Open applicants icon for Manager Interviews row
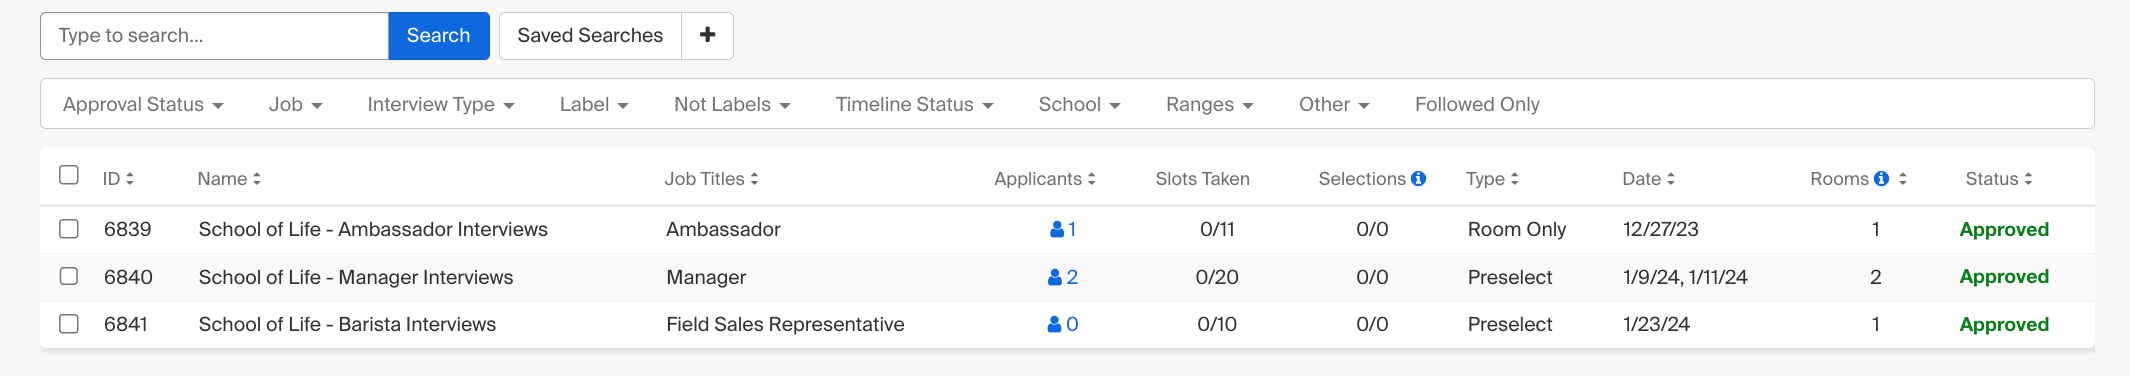The height and width of the screenshot is (376, 2130). (x=1055, y=277)
